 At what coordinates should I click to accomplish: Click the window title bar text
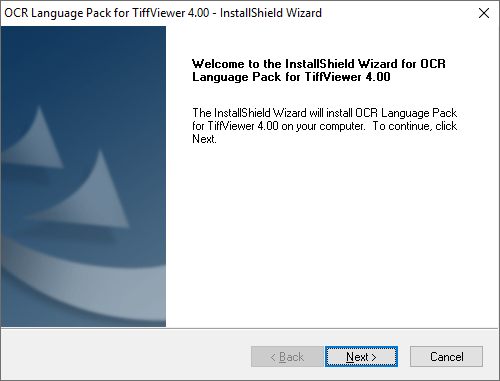point(163,13)
